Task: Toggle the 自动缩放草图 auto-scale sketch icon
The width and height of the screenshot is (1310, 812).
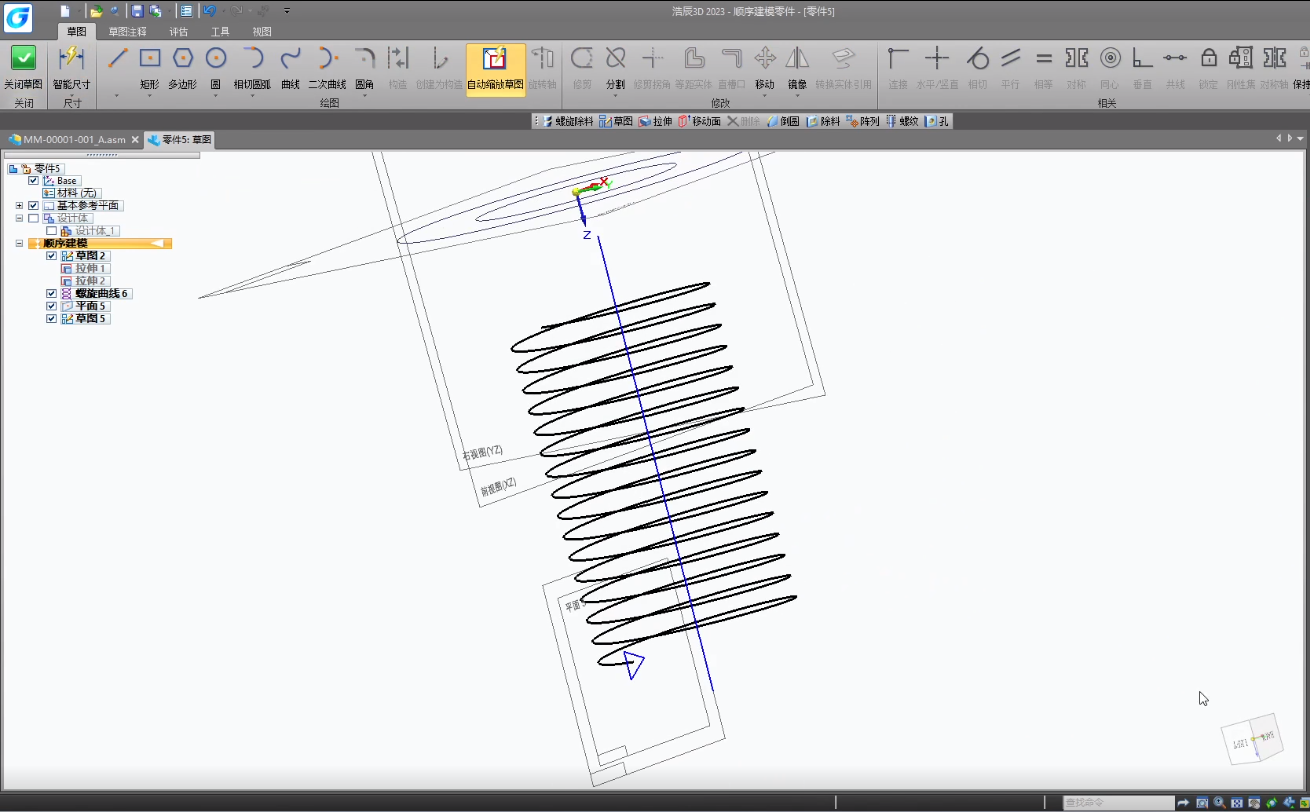Action: coord(495,58)
